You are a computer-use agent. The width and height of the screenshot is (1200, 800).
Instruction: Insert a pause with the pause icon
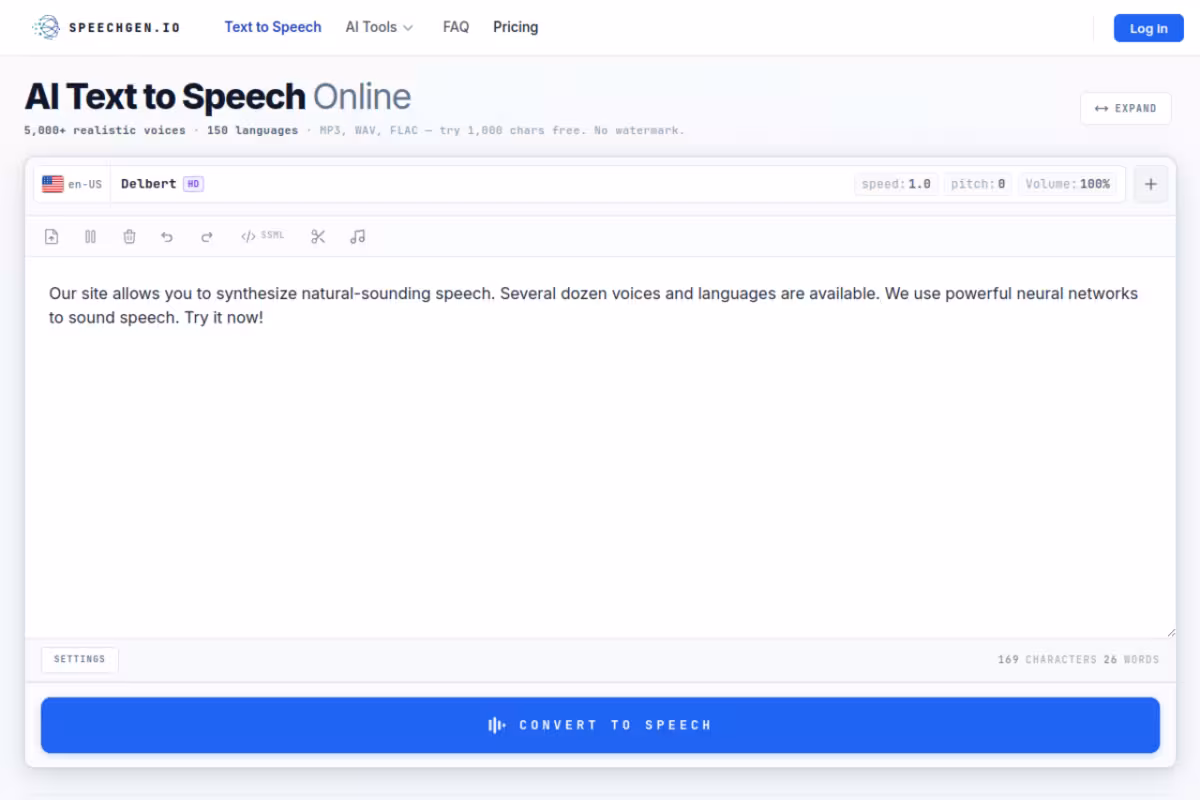90,237
